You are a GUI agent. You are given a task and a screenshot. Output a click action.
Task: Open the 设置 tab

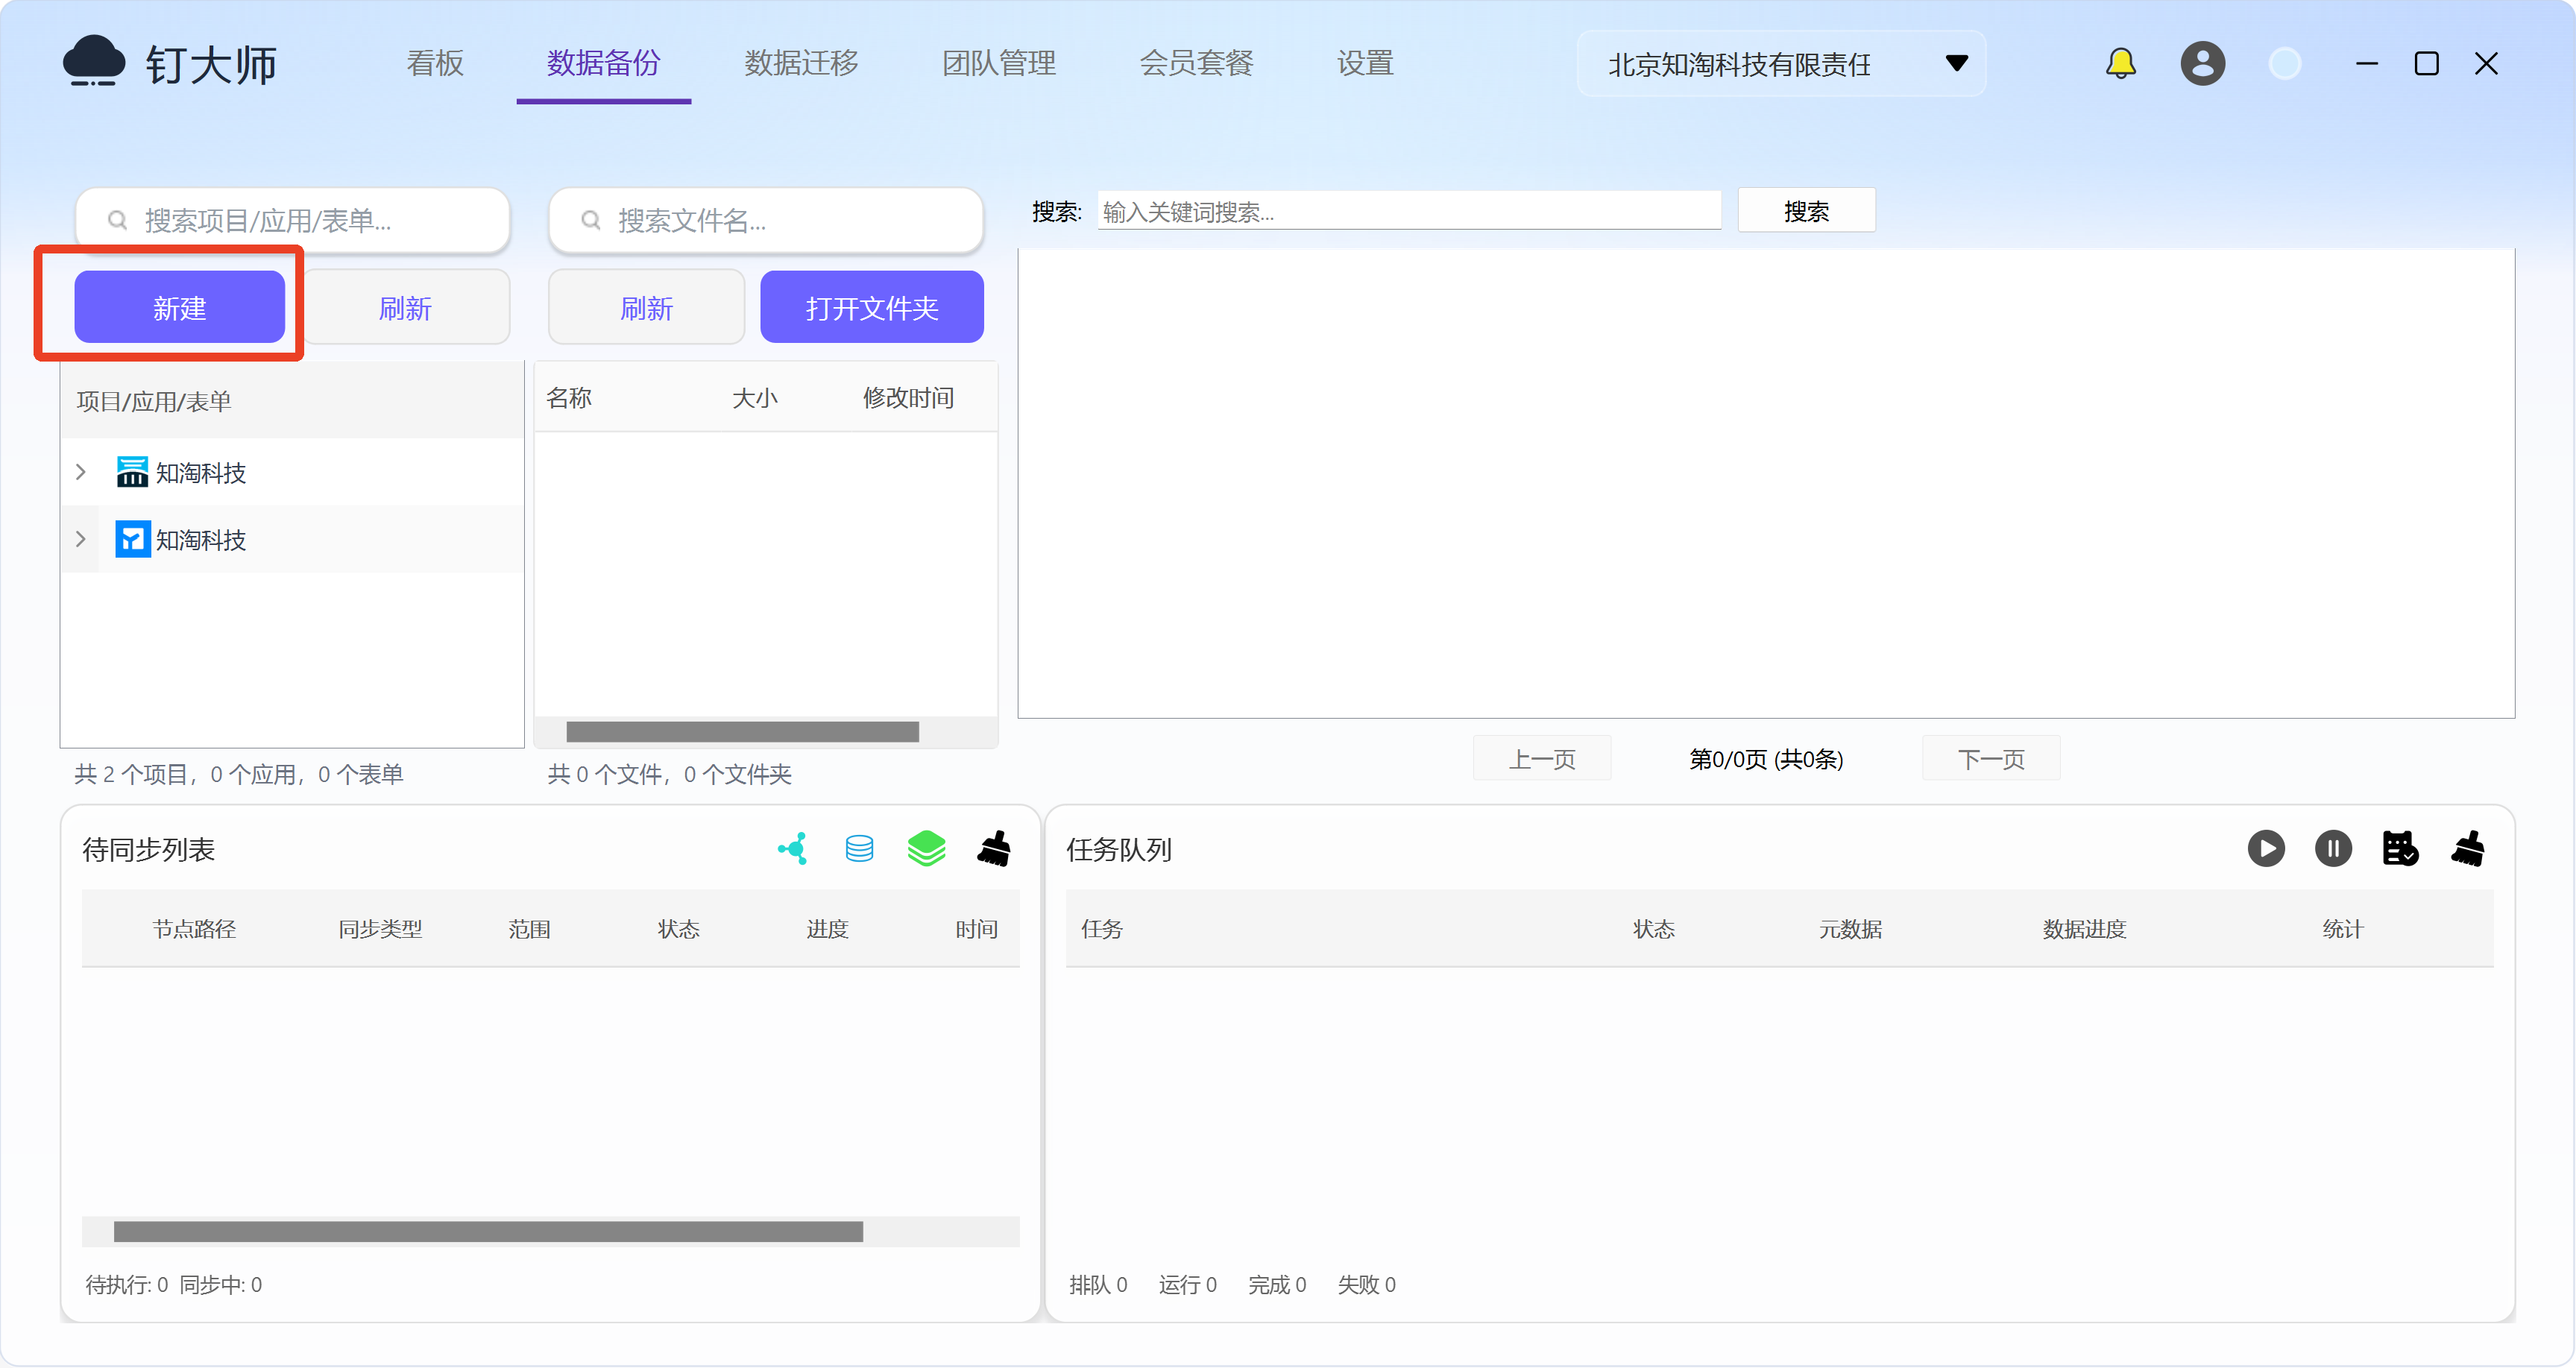[x=1365, y=63]
